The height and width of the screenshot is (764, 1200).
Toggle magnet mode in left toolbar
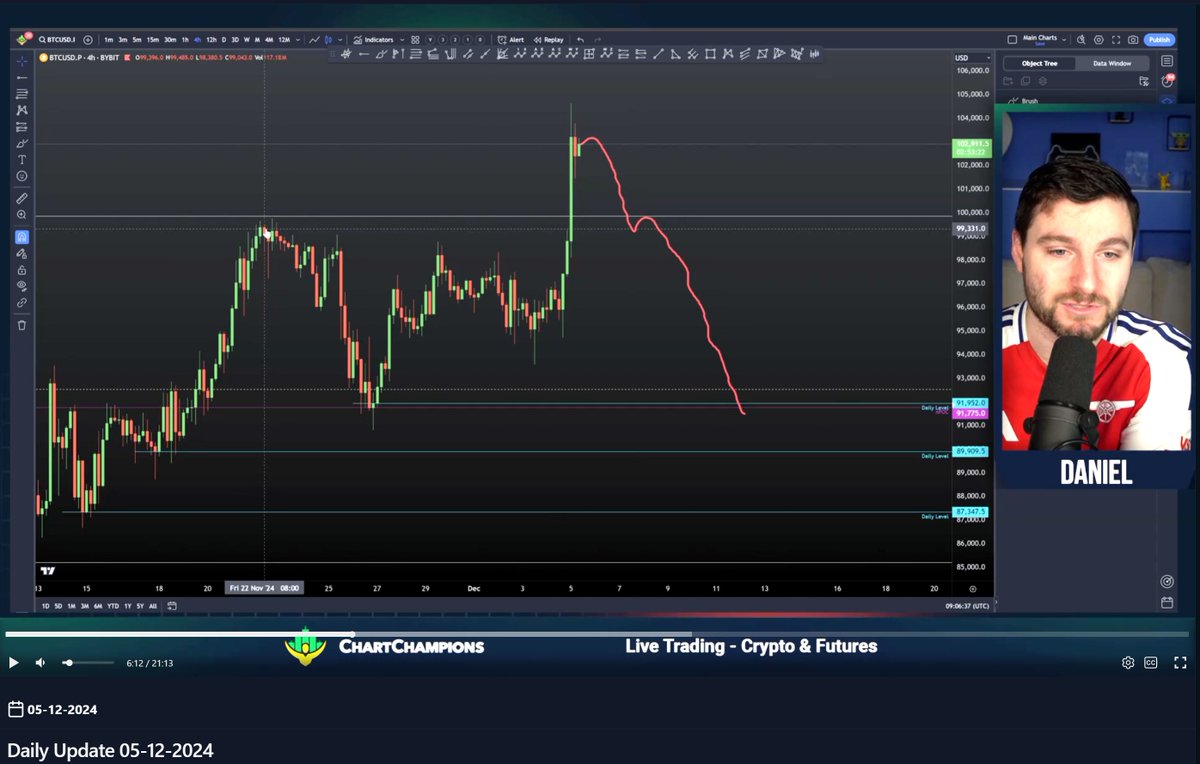pyautogui.click(x=22, y=237)
